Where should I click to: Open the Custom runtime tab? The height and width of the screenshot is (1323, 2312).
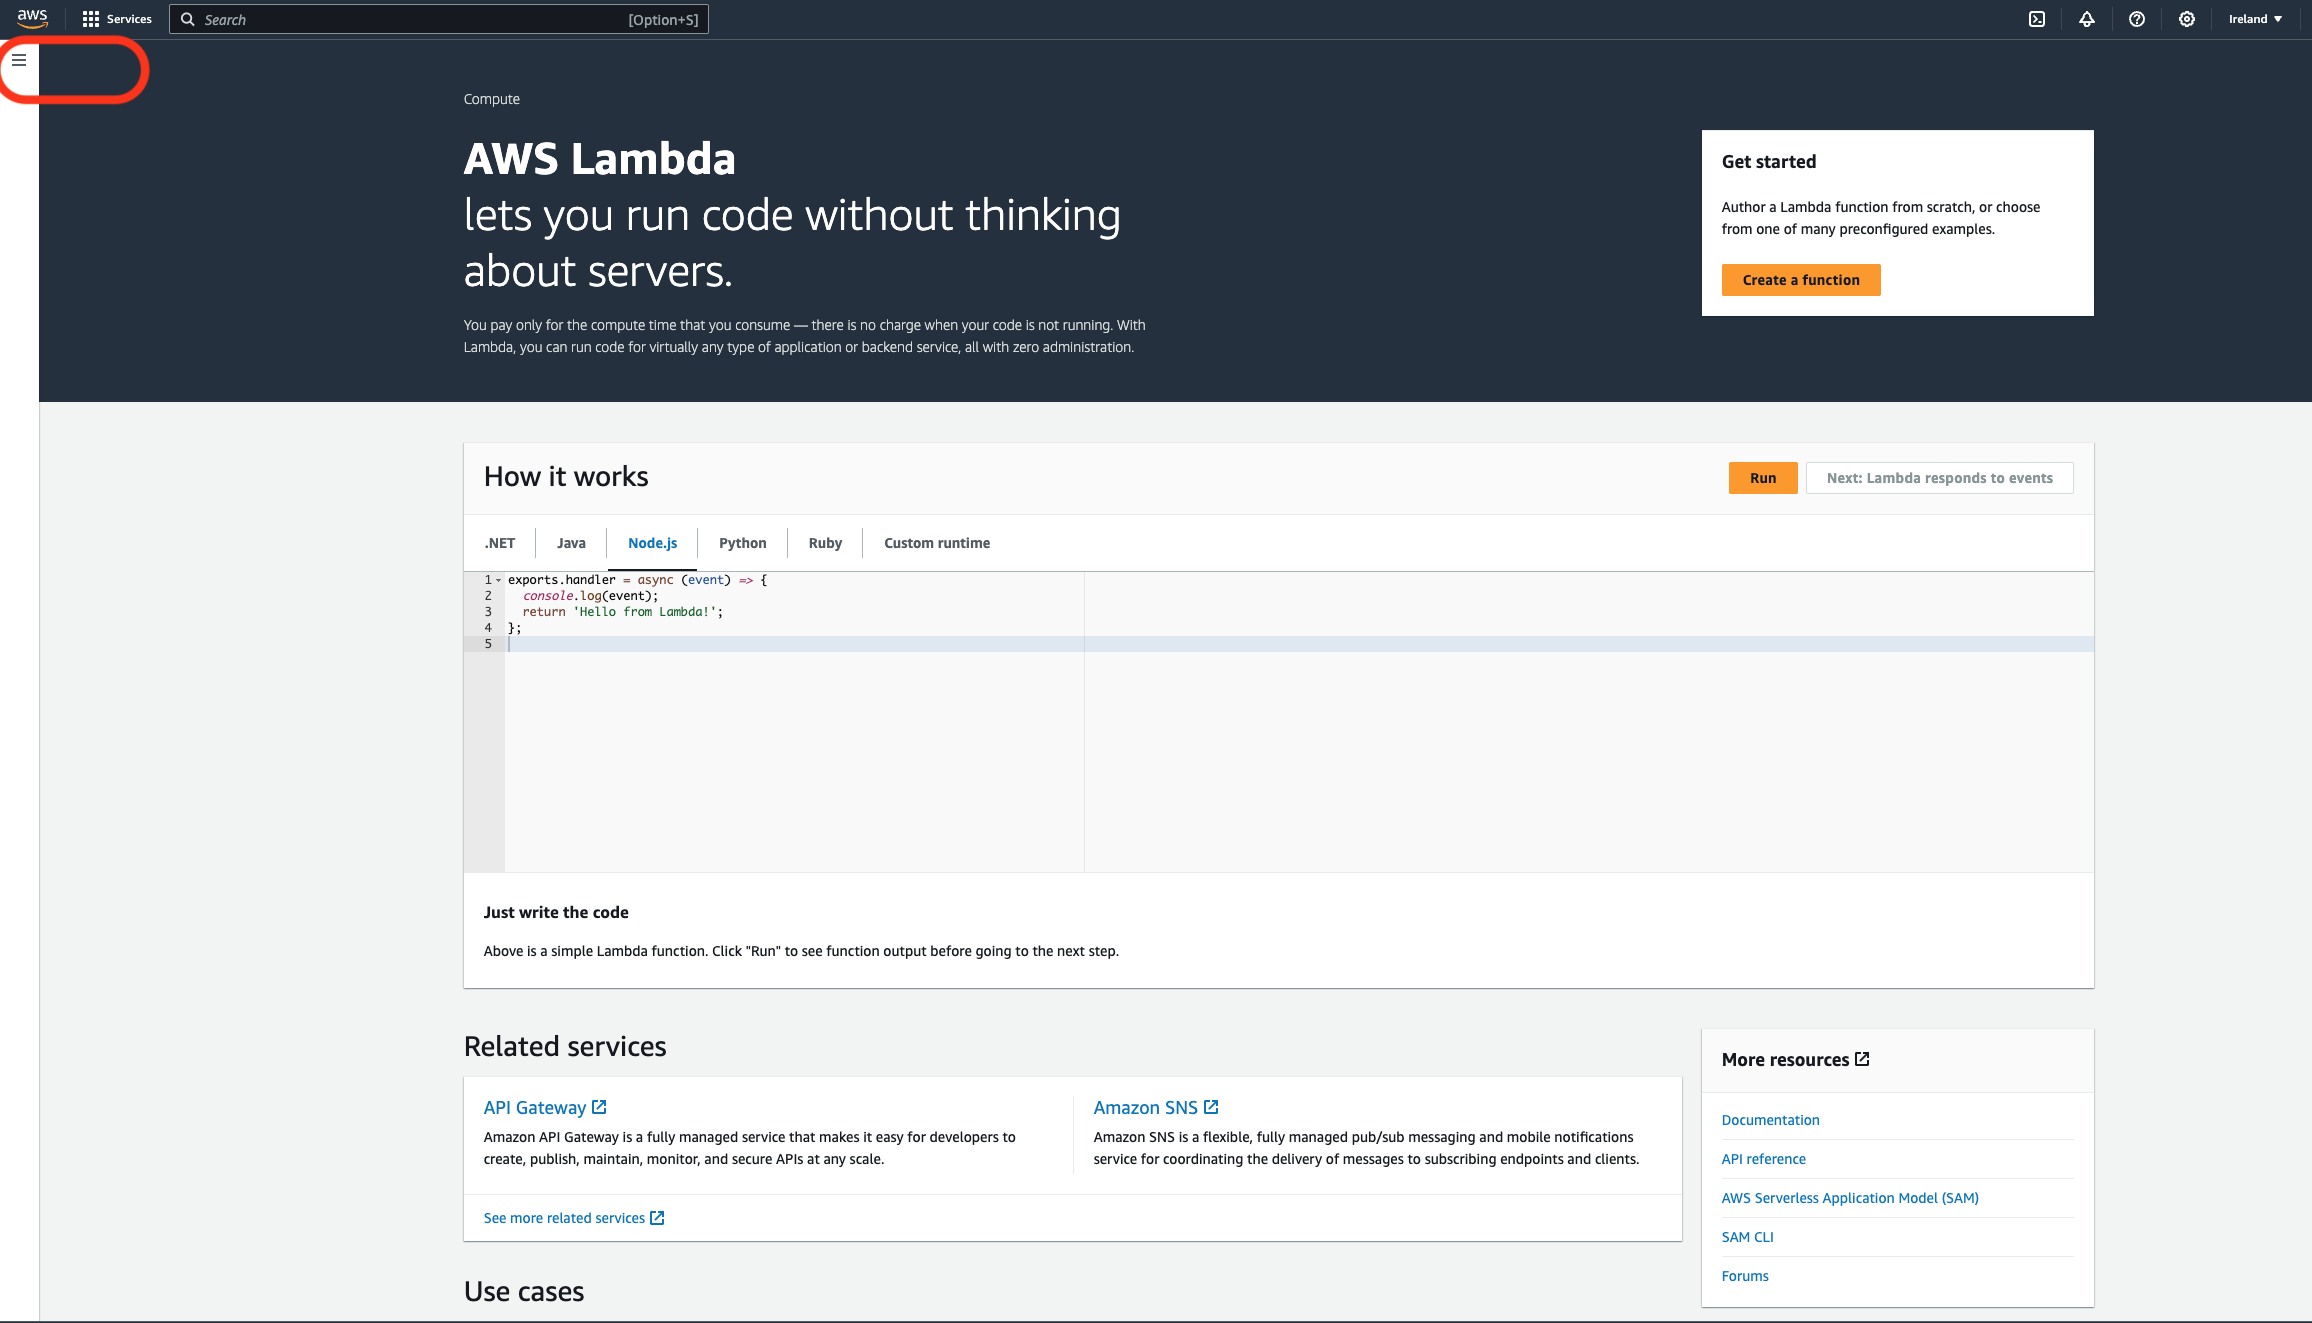[x=937, y=543]
